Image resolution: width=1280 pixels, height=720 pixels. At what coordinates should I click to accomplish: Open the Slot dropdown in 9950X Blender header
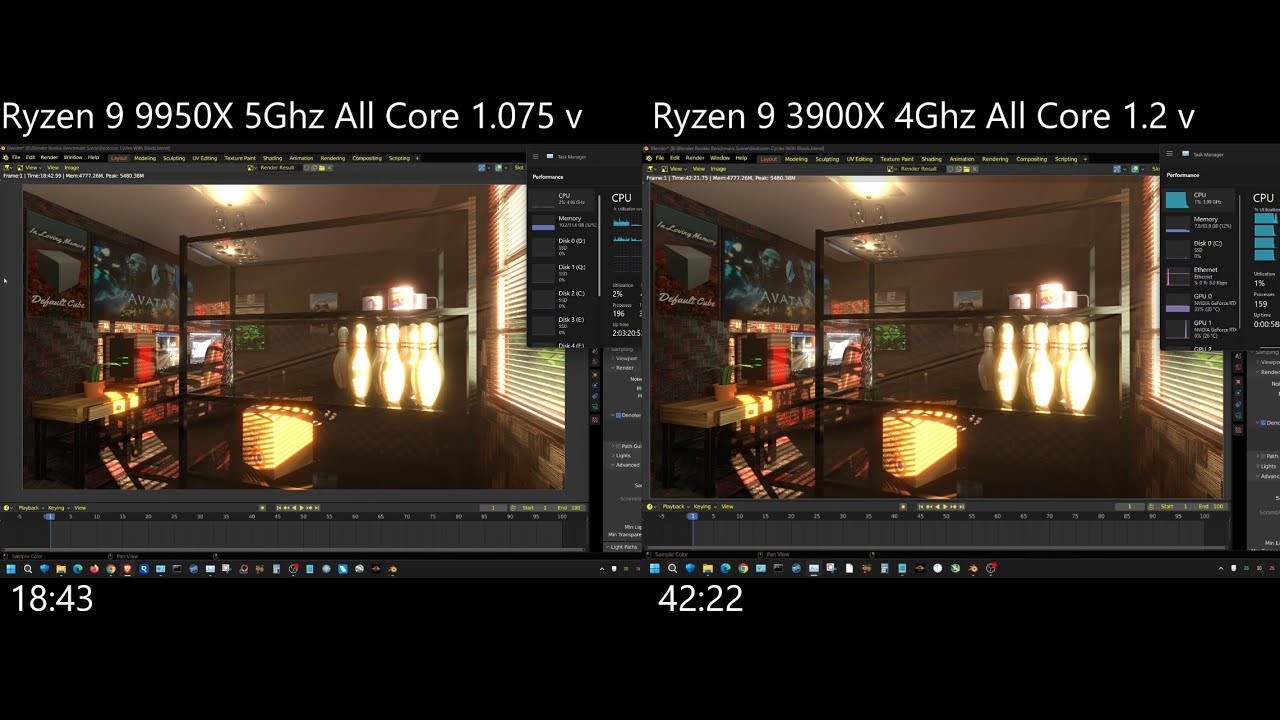tap(520, 168)
